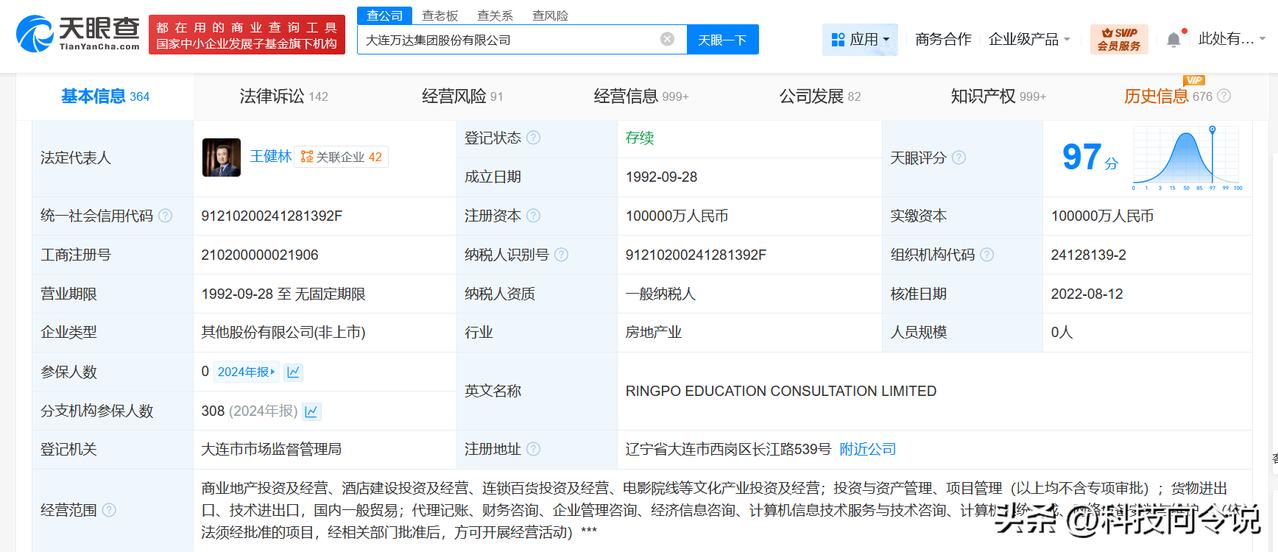
Task: Click the 大连市市场监督管理局 registration authority value
Action: click(x=272, y=450)
